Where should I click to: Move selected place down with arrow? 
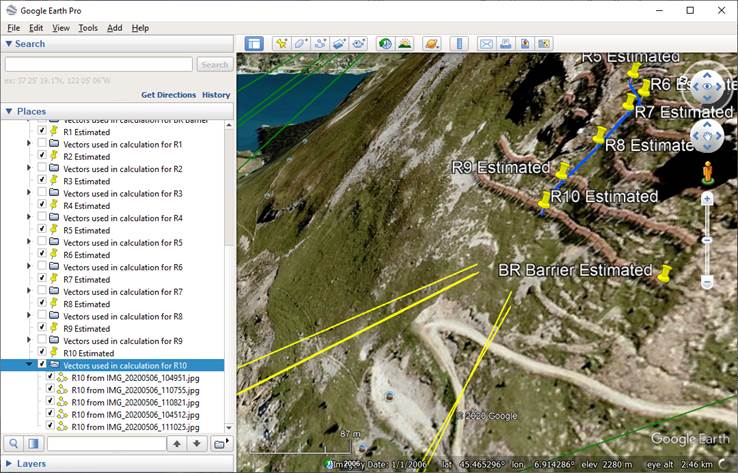pyautogui.click(x=197, y=443)
